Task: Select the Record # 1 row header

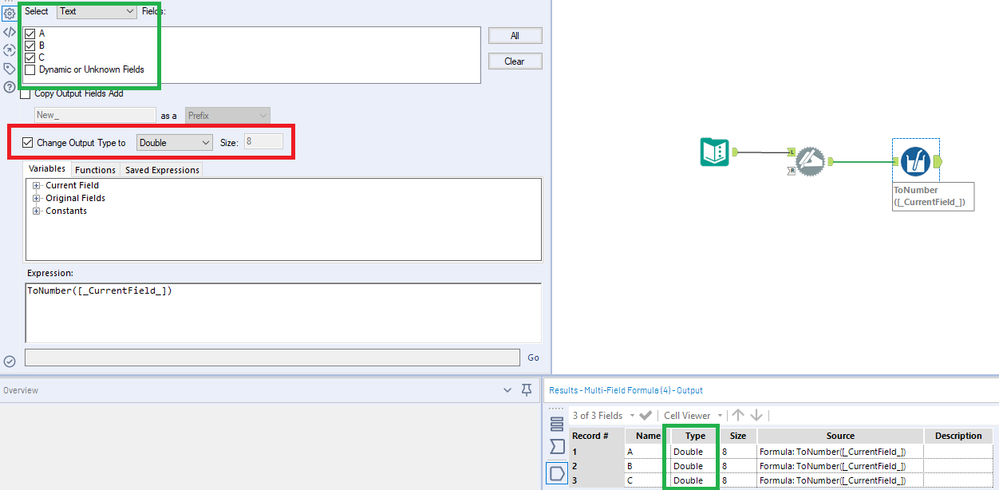Action: (x=596, y=451)
